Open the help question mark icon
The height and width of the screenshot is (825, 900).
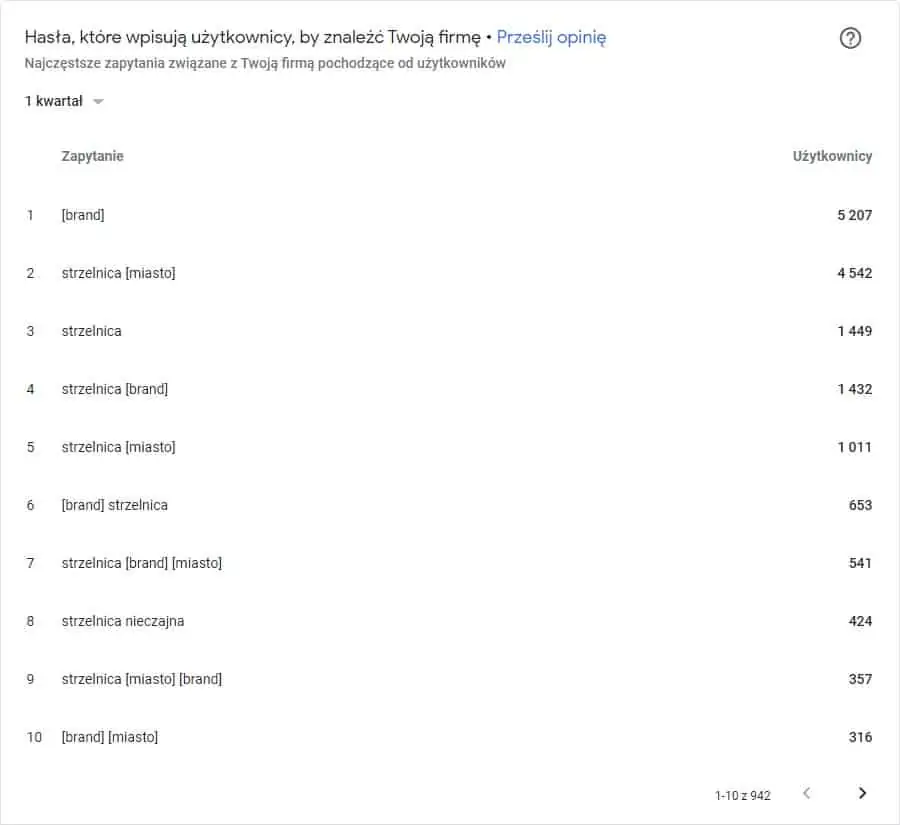[x=850, y=38]
